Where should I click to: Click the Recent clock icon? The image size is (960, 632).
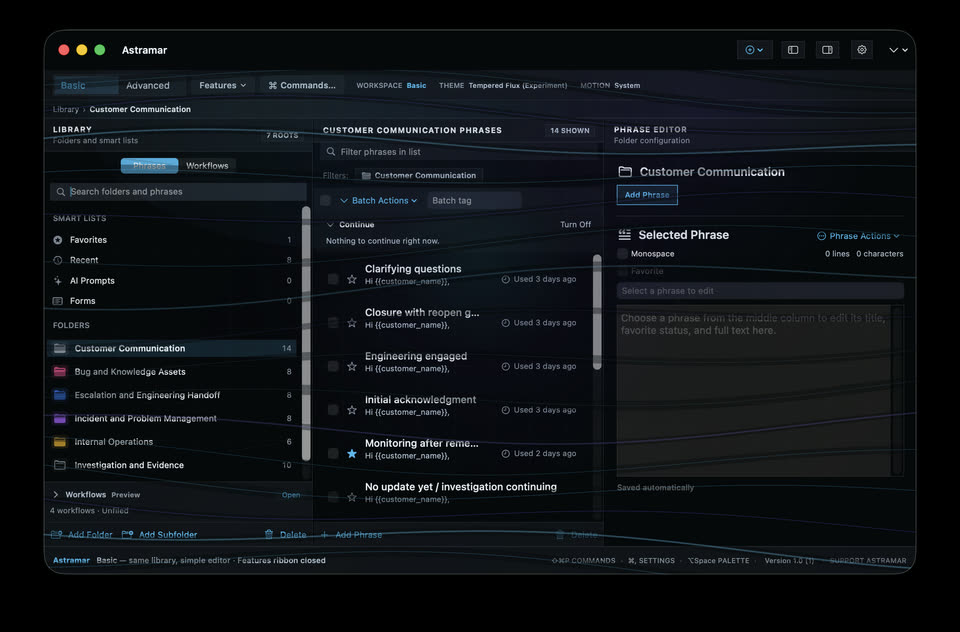[58, 260]
